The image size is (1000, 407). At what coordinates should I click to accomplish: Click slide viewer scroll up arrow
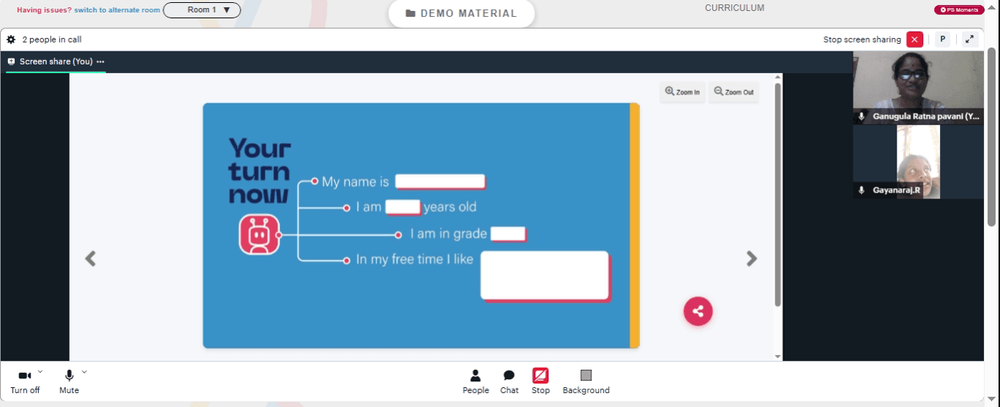click(777, 78)
